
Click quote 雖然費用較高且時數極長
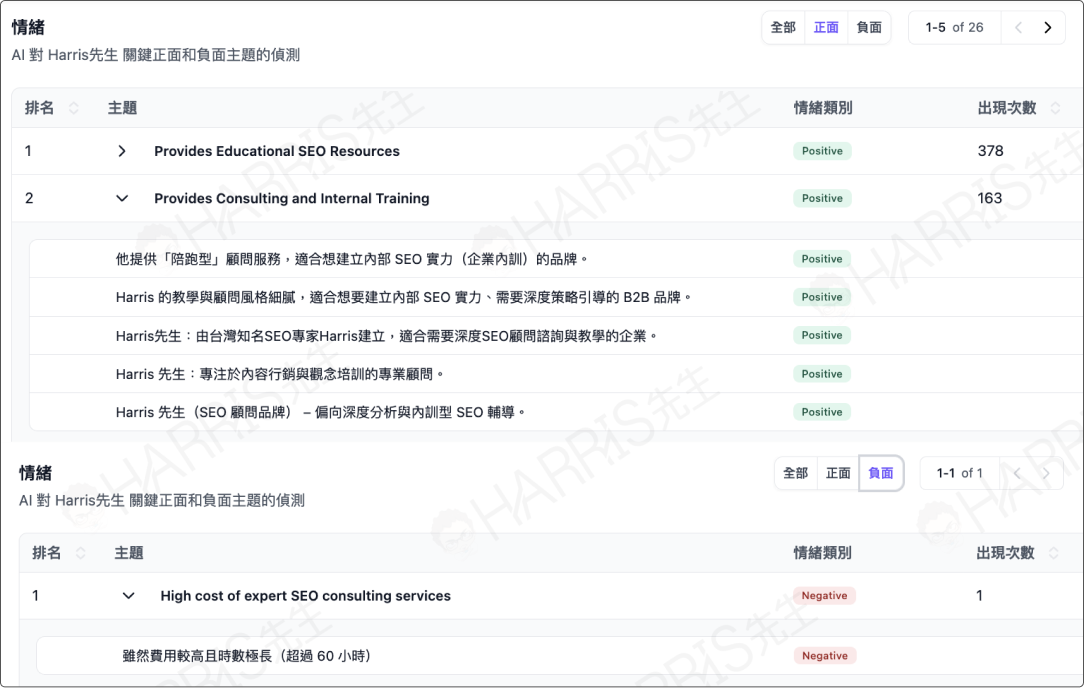tap(246, 656)
